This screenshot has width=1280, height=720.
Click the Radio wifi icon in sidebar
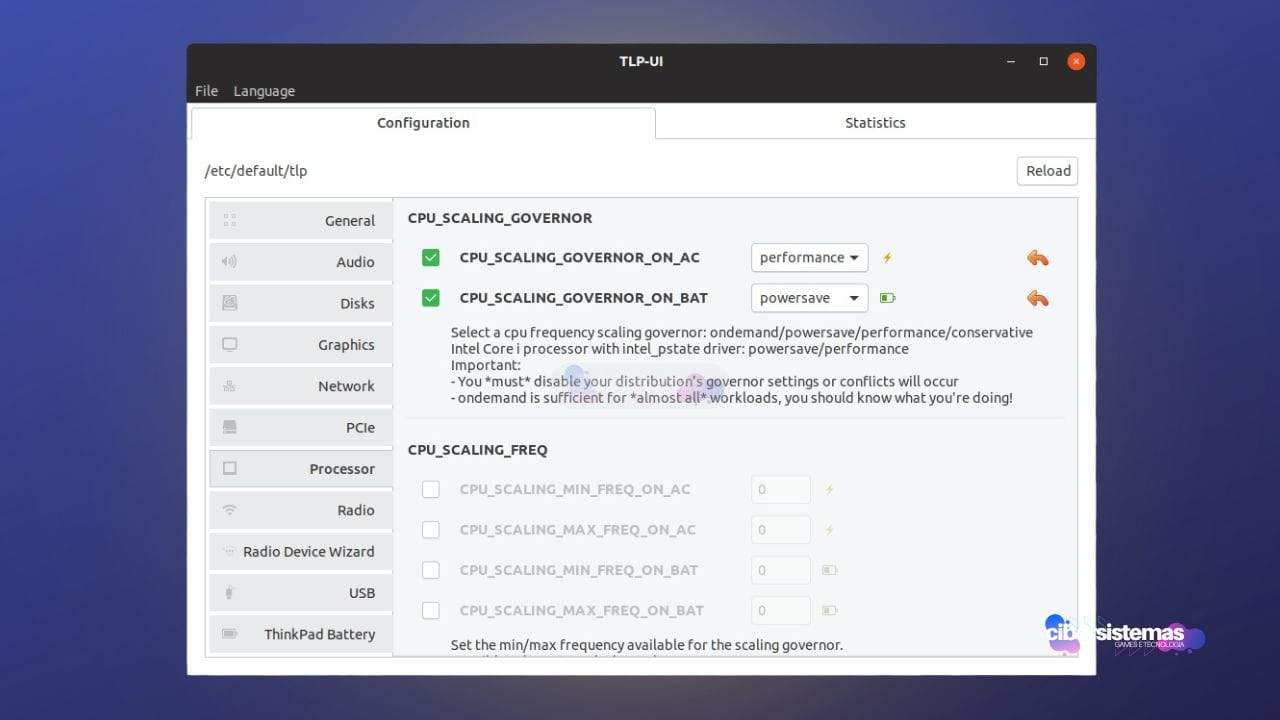230,510
